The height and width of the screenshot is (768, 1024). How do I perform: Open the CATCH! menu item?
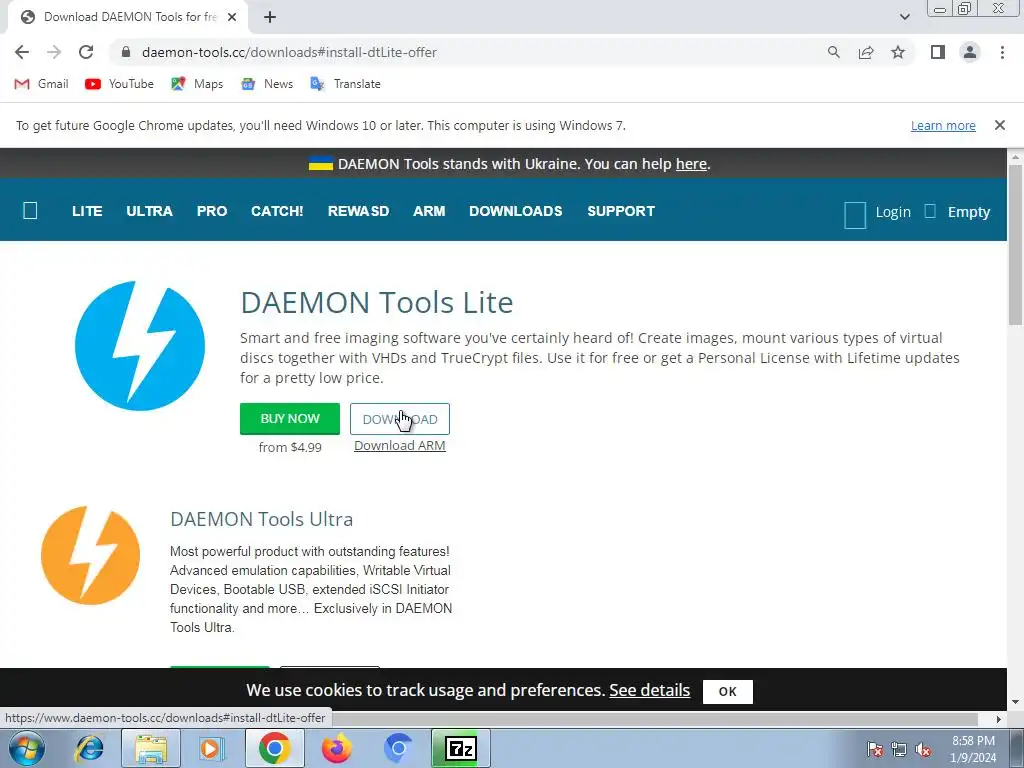click(277, 211)
